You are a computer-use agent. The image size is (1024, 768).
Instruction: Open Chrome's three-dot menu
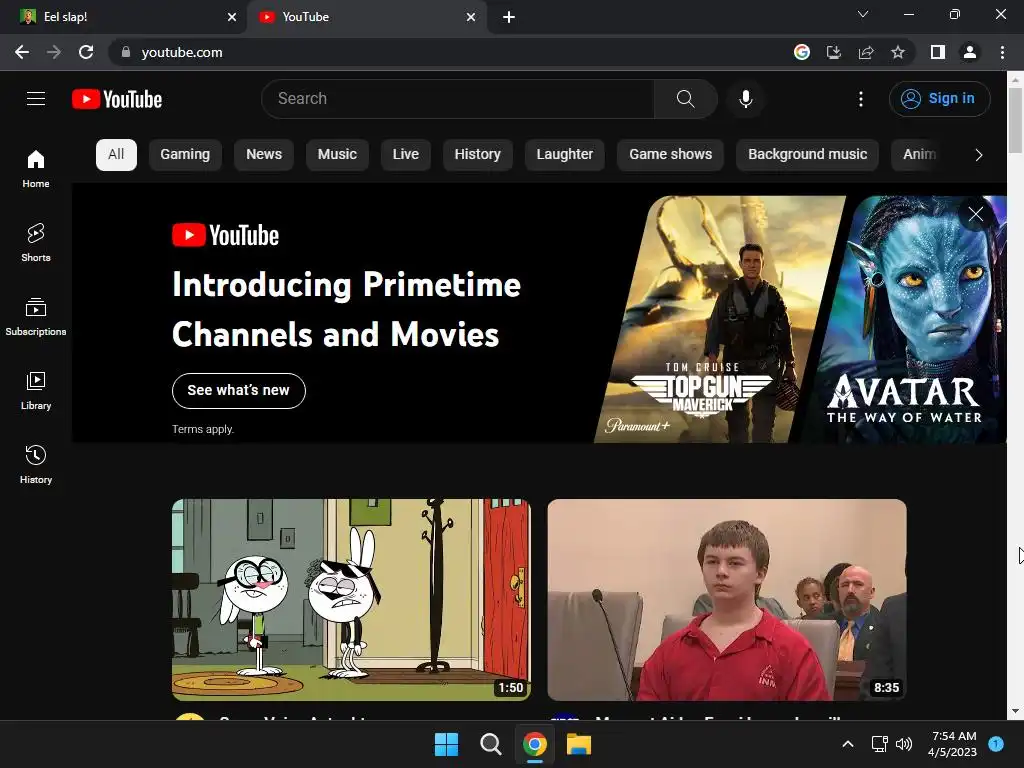click(1002, 52)
